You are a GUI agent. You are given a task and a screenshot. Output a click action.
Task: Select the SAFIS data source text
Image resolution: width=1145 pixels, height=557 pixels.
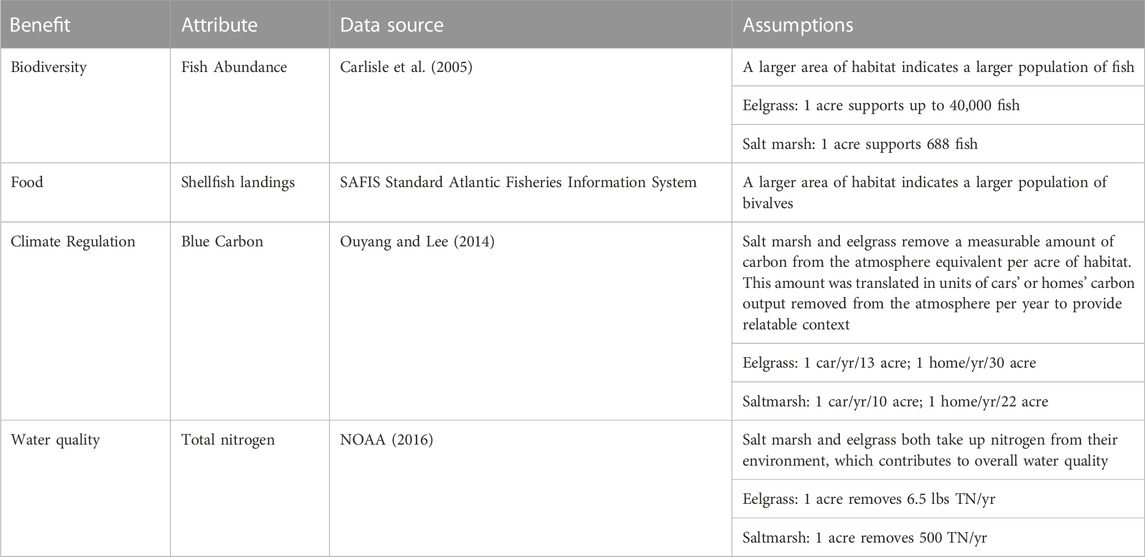point(518,182)
